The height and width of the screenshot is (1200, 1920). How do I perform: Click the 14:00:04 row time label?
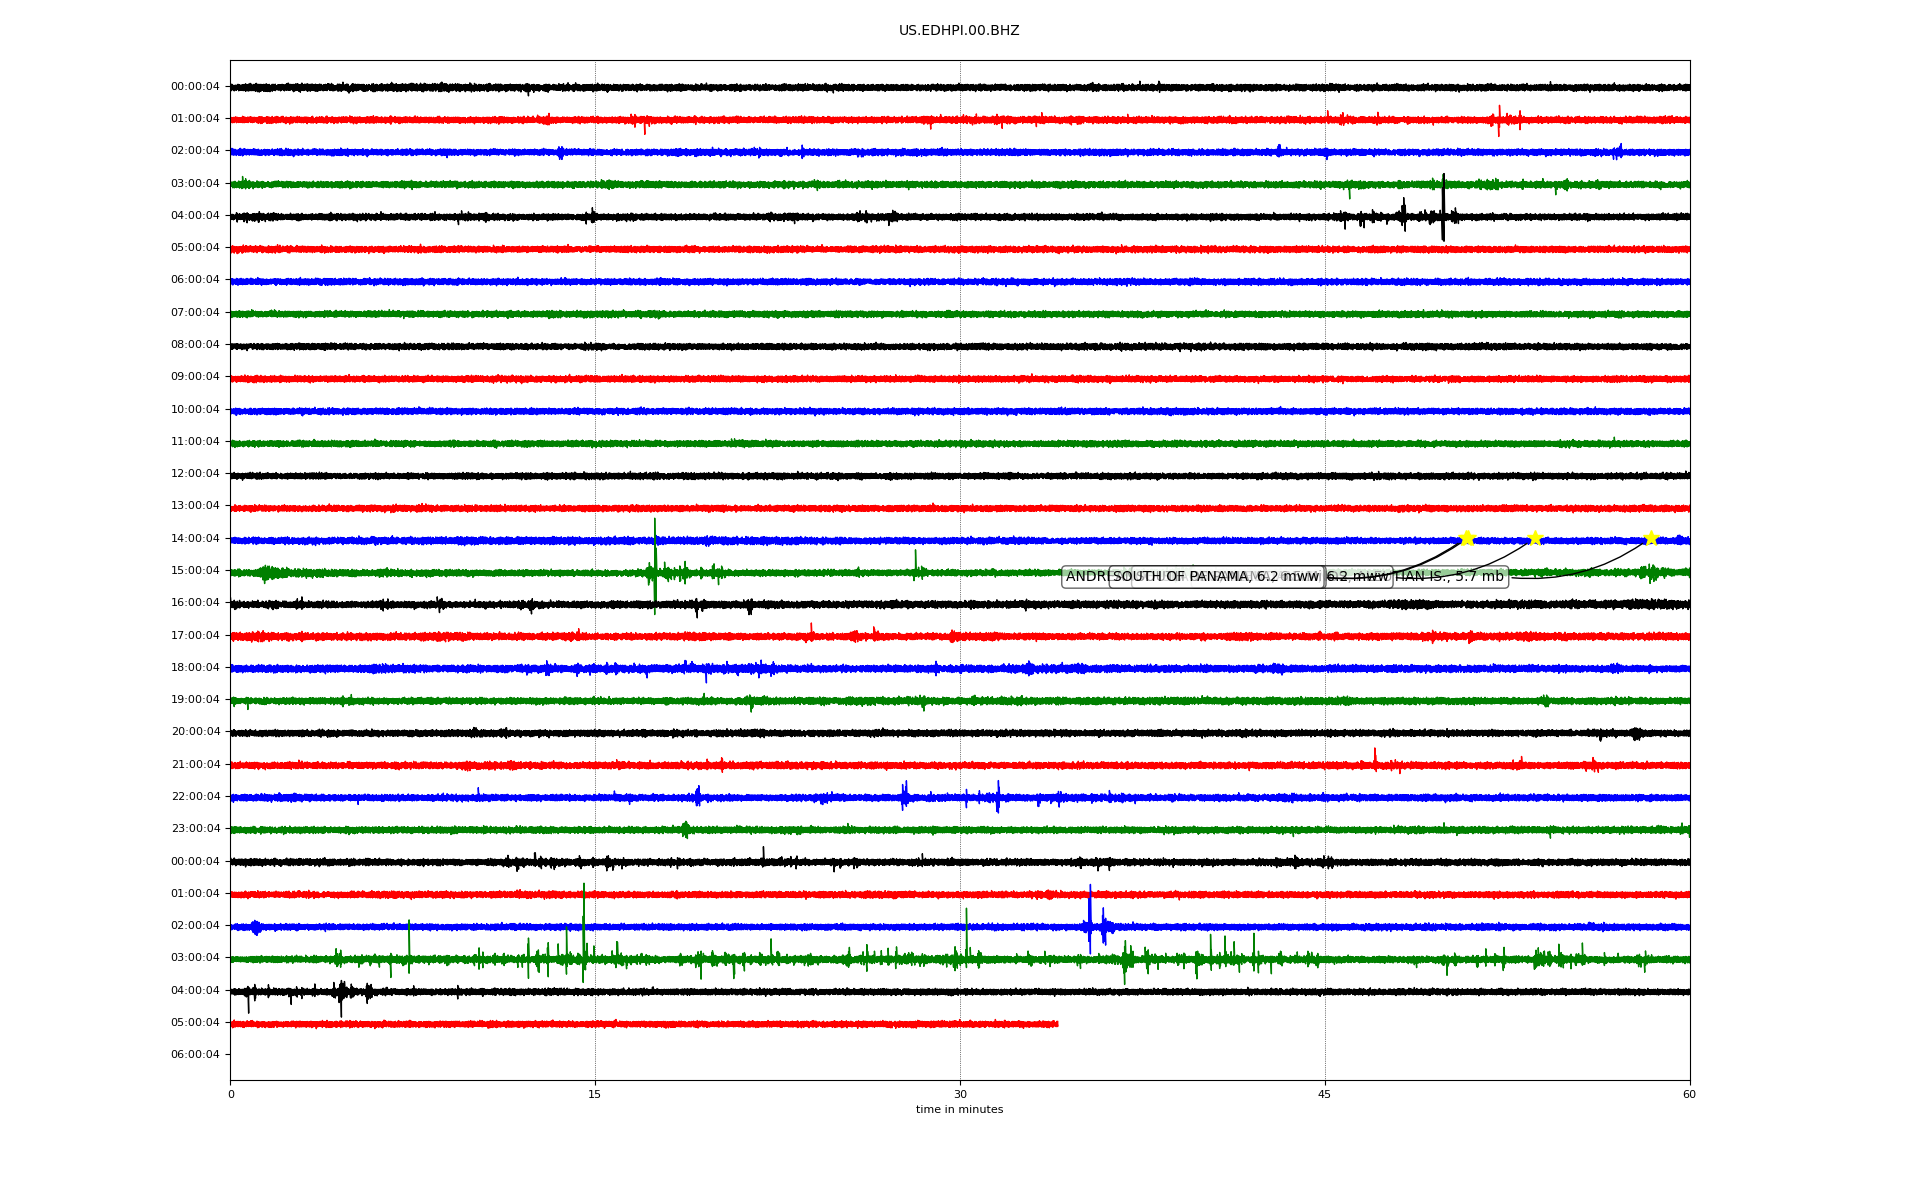(195, 539)
